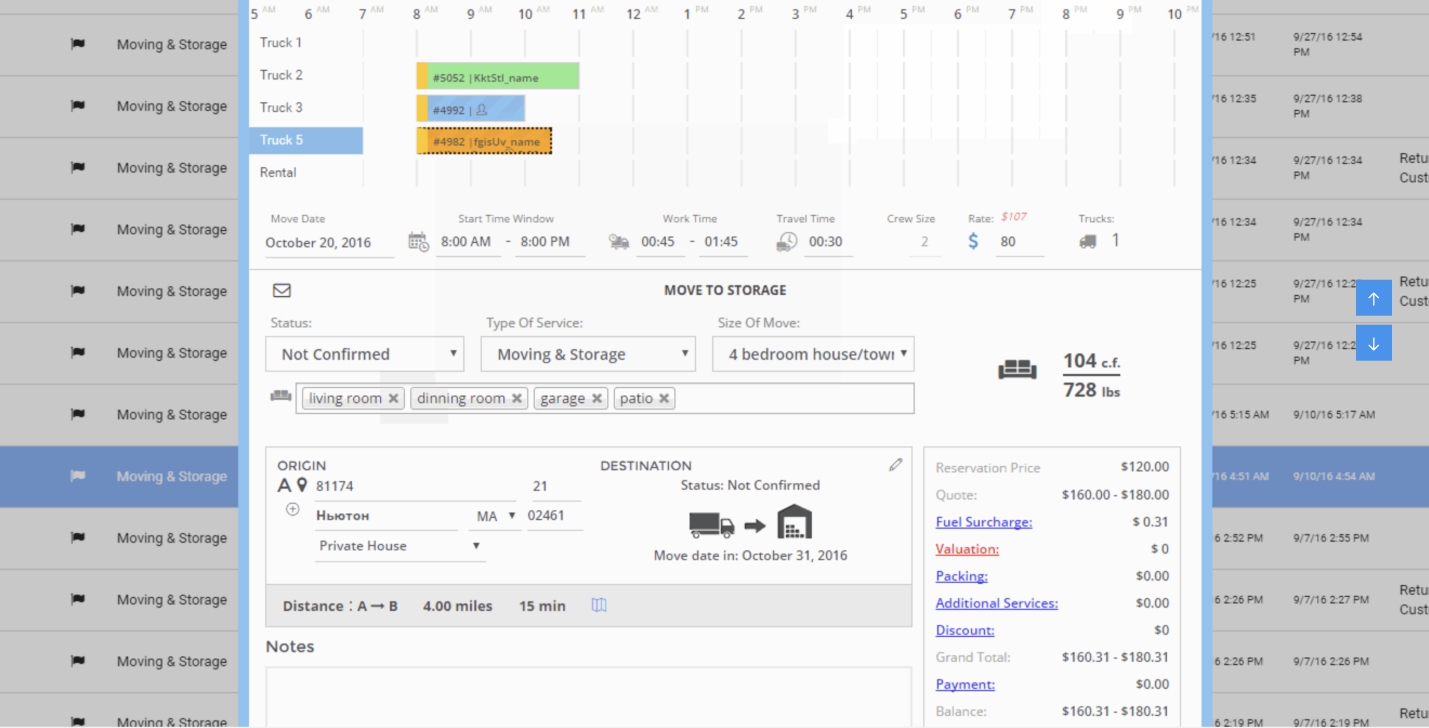Click the Additional Services link
This screenshot has width=1429, height=728.
[996, 603]
